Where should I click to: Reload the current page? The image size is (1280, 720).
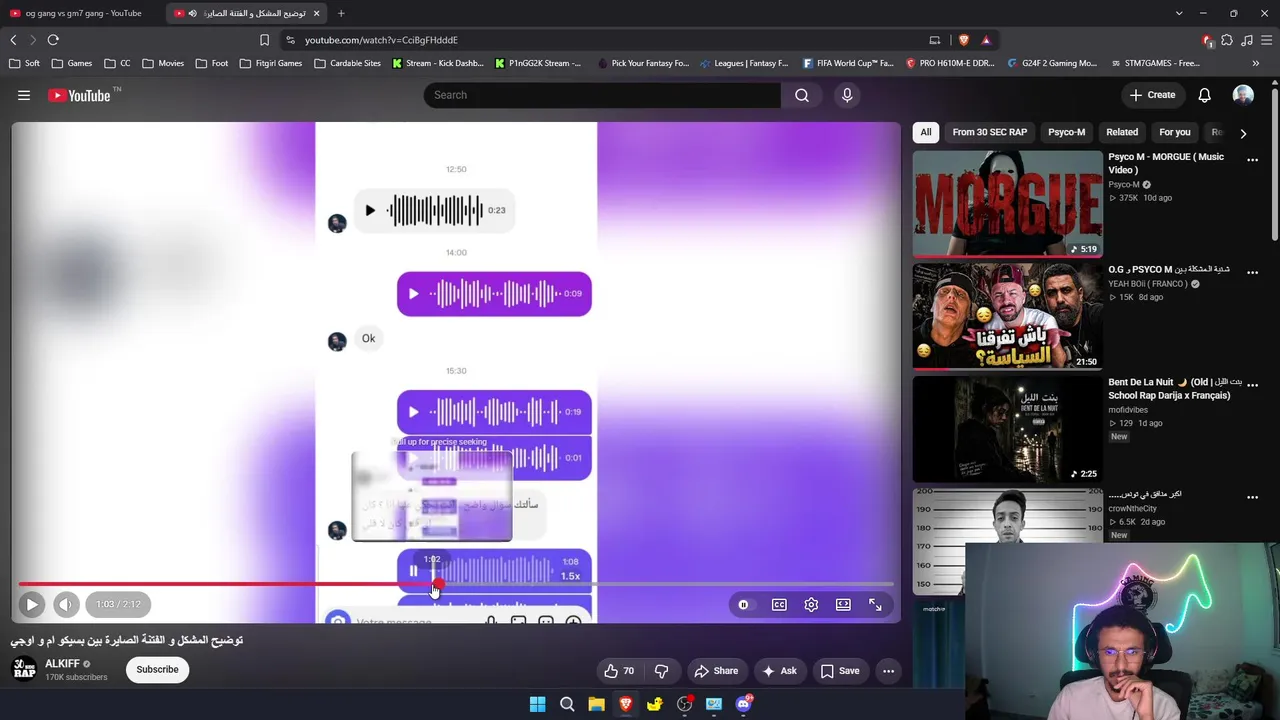click(53, 40)
